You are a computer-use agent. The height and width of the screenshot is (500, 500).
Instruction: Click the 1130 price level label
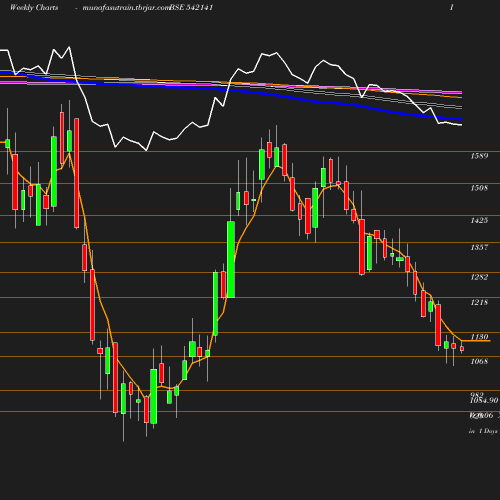pos(479,337)
